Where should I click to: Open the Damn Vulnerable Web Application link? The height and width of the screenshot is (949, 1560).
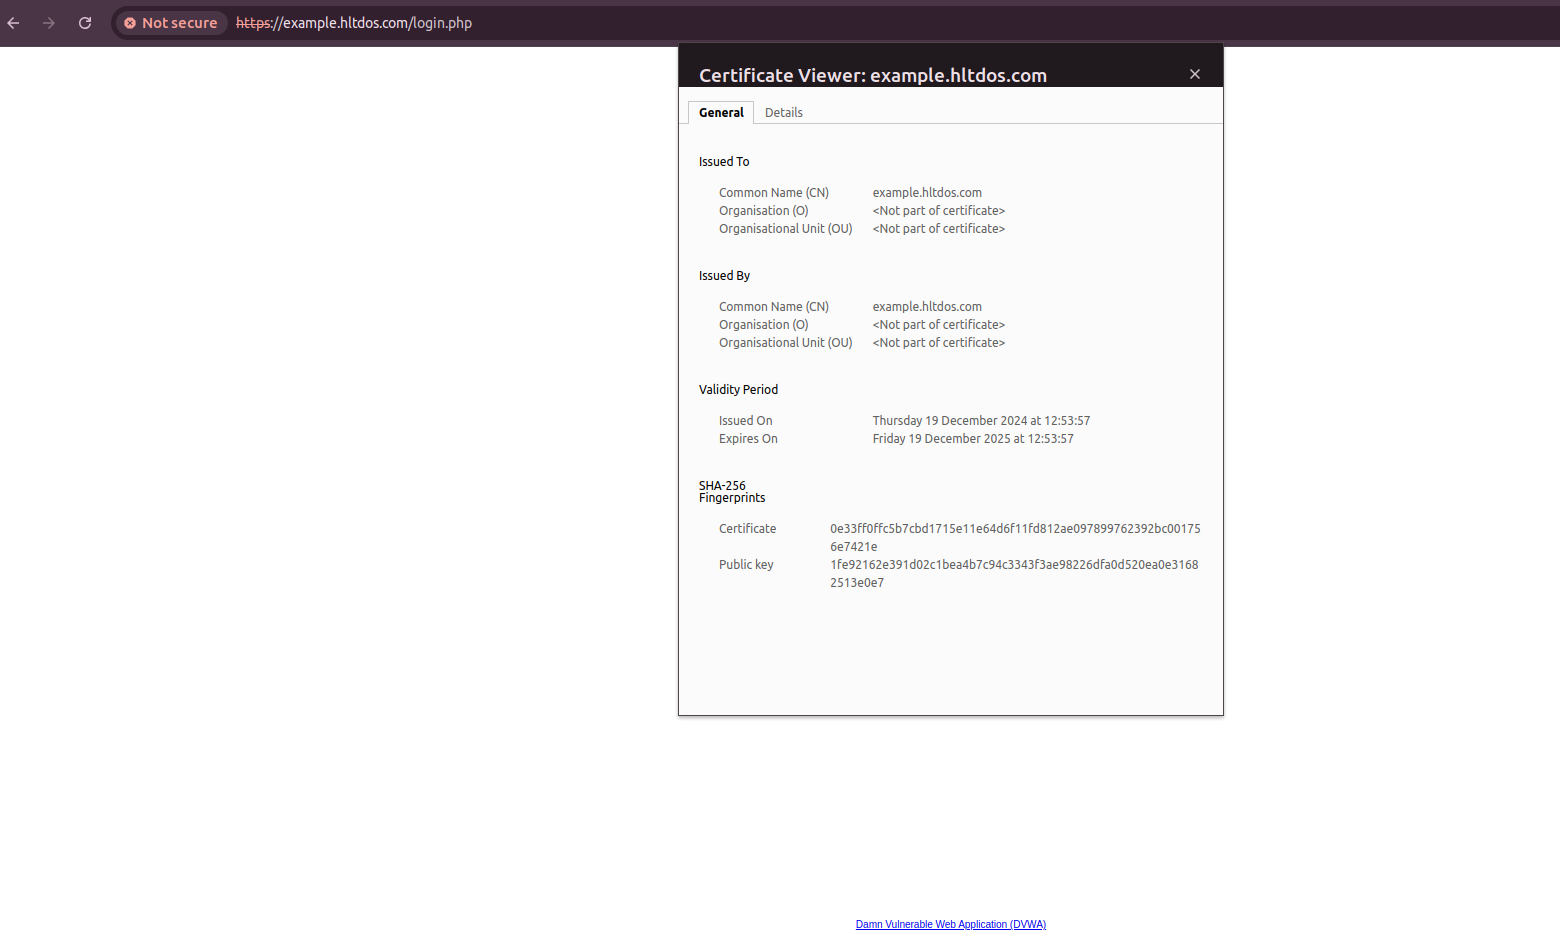(951, 925)
